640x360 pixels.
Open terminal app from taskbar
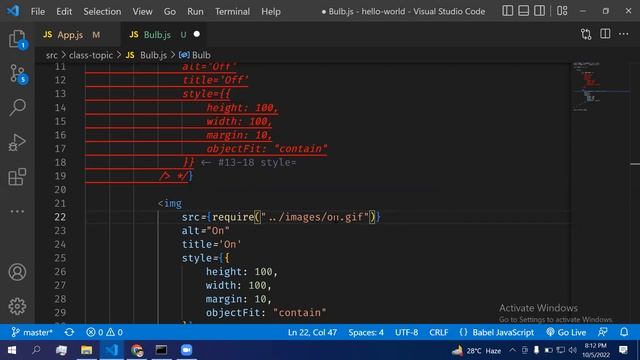pyautogui.click(x=161, y=350)
